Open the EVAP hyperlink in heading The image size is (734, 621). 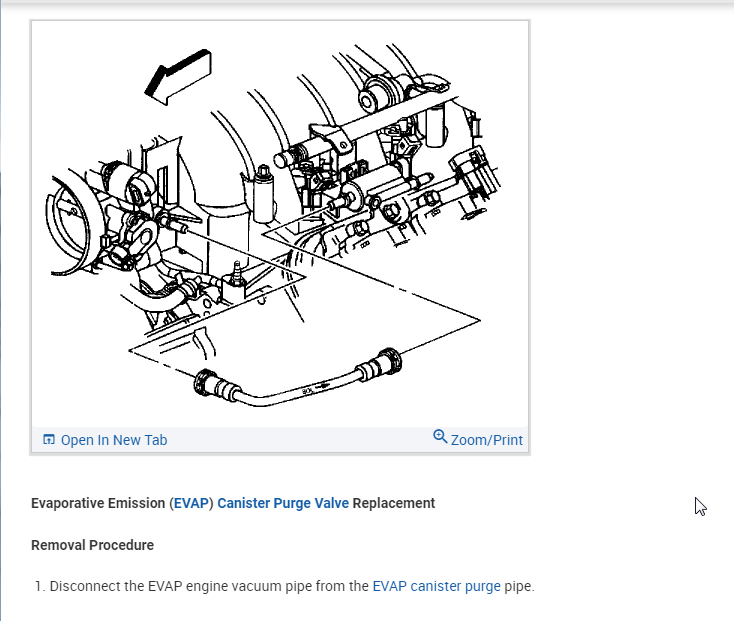(x=191, y=503)
